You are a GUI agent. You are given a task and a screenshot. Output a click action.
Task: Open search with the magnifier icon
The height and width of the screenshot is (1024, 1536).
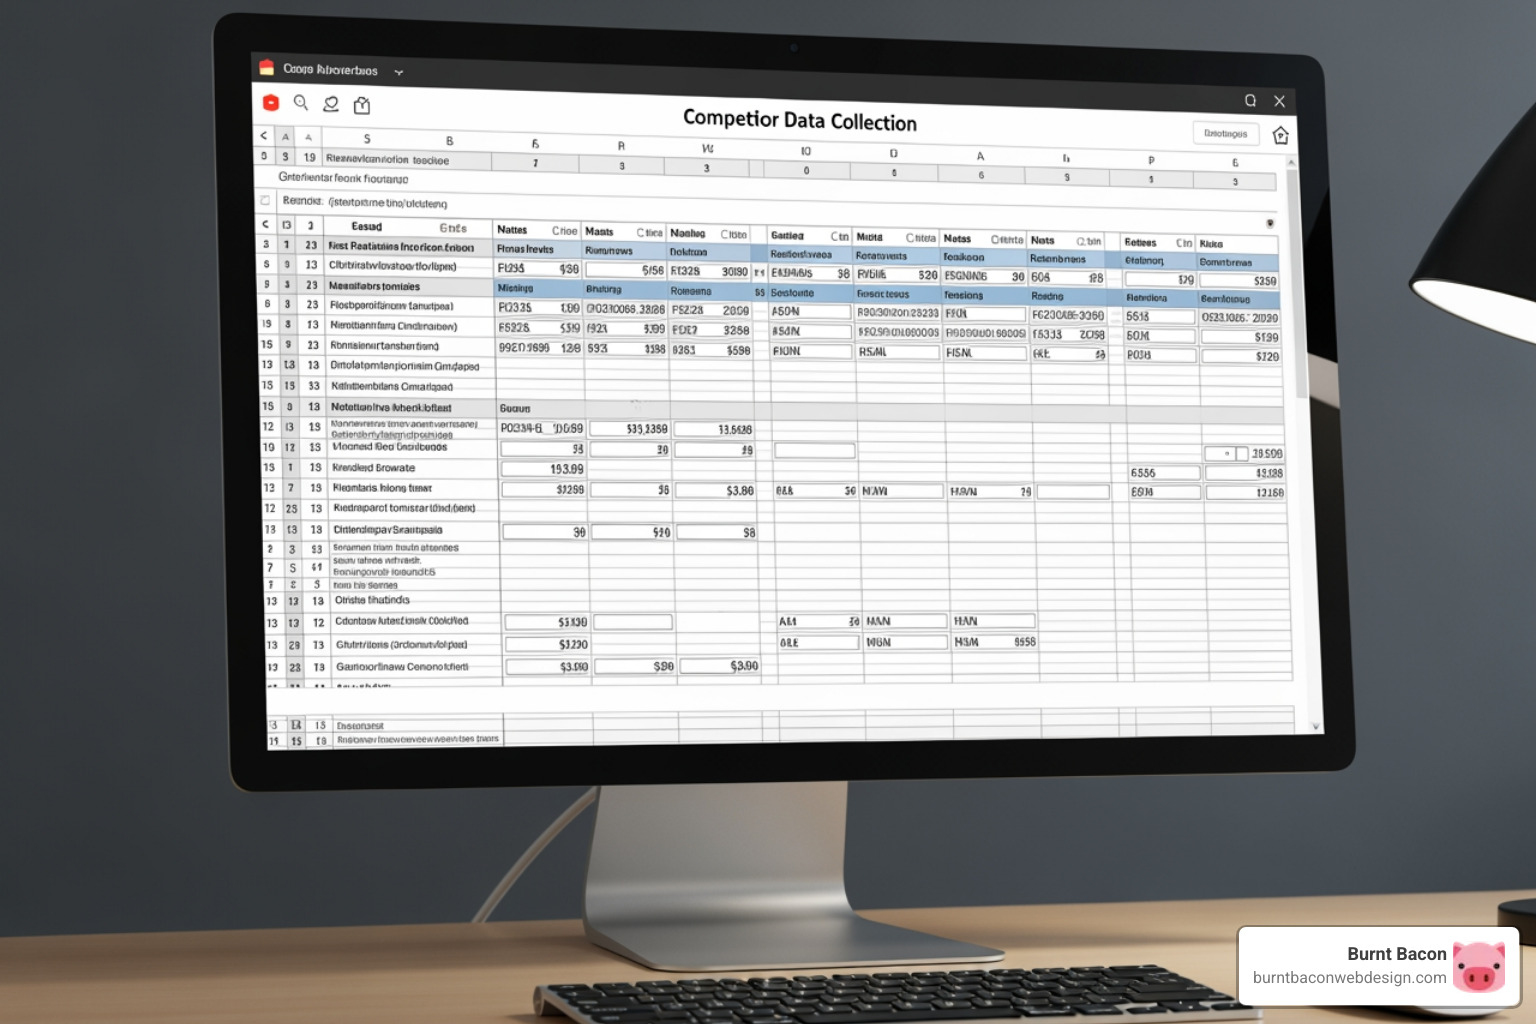[300, 102]
